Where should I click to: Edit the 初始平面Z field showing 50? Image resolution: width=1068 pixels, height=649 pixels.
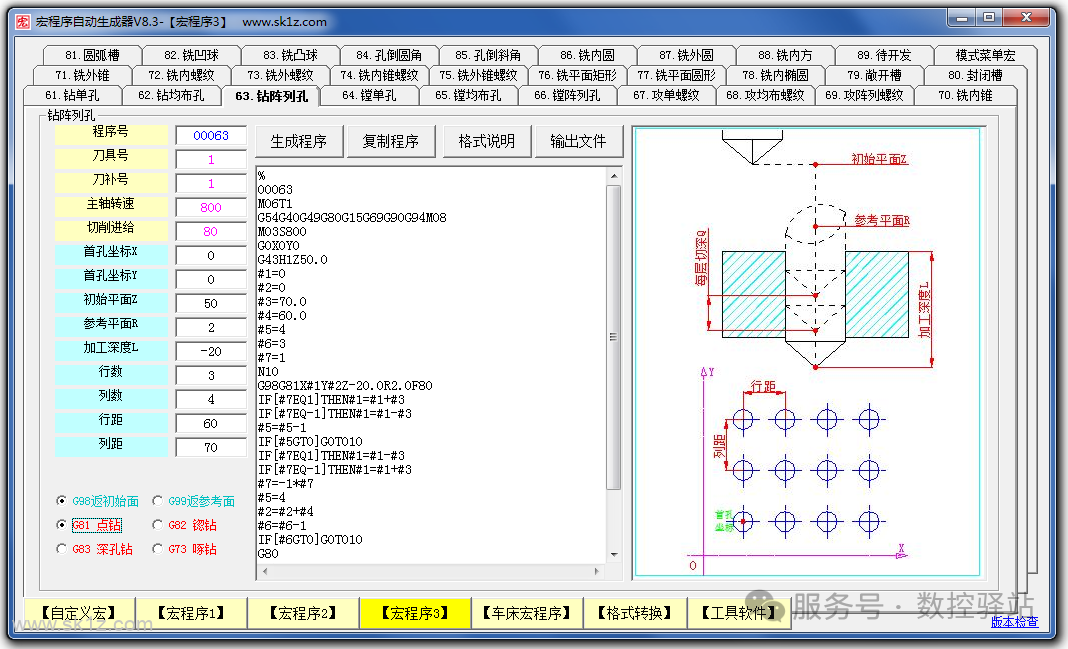click(211, 304)
